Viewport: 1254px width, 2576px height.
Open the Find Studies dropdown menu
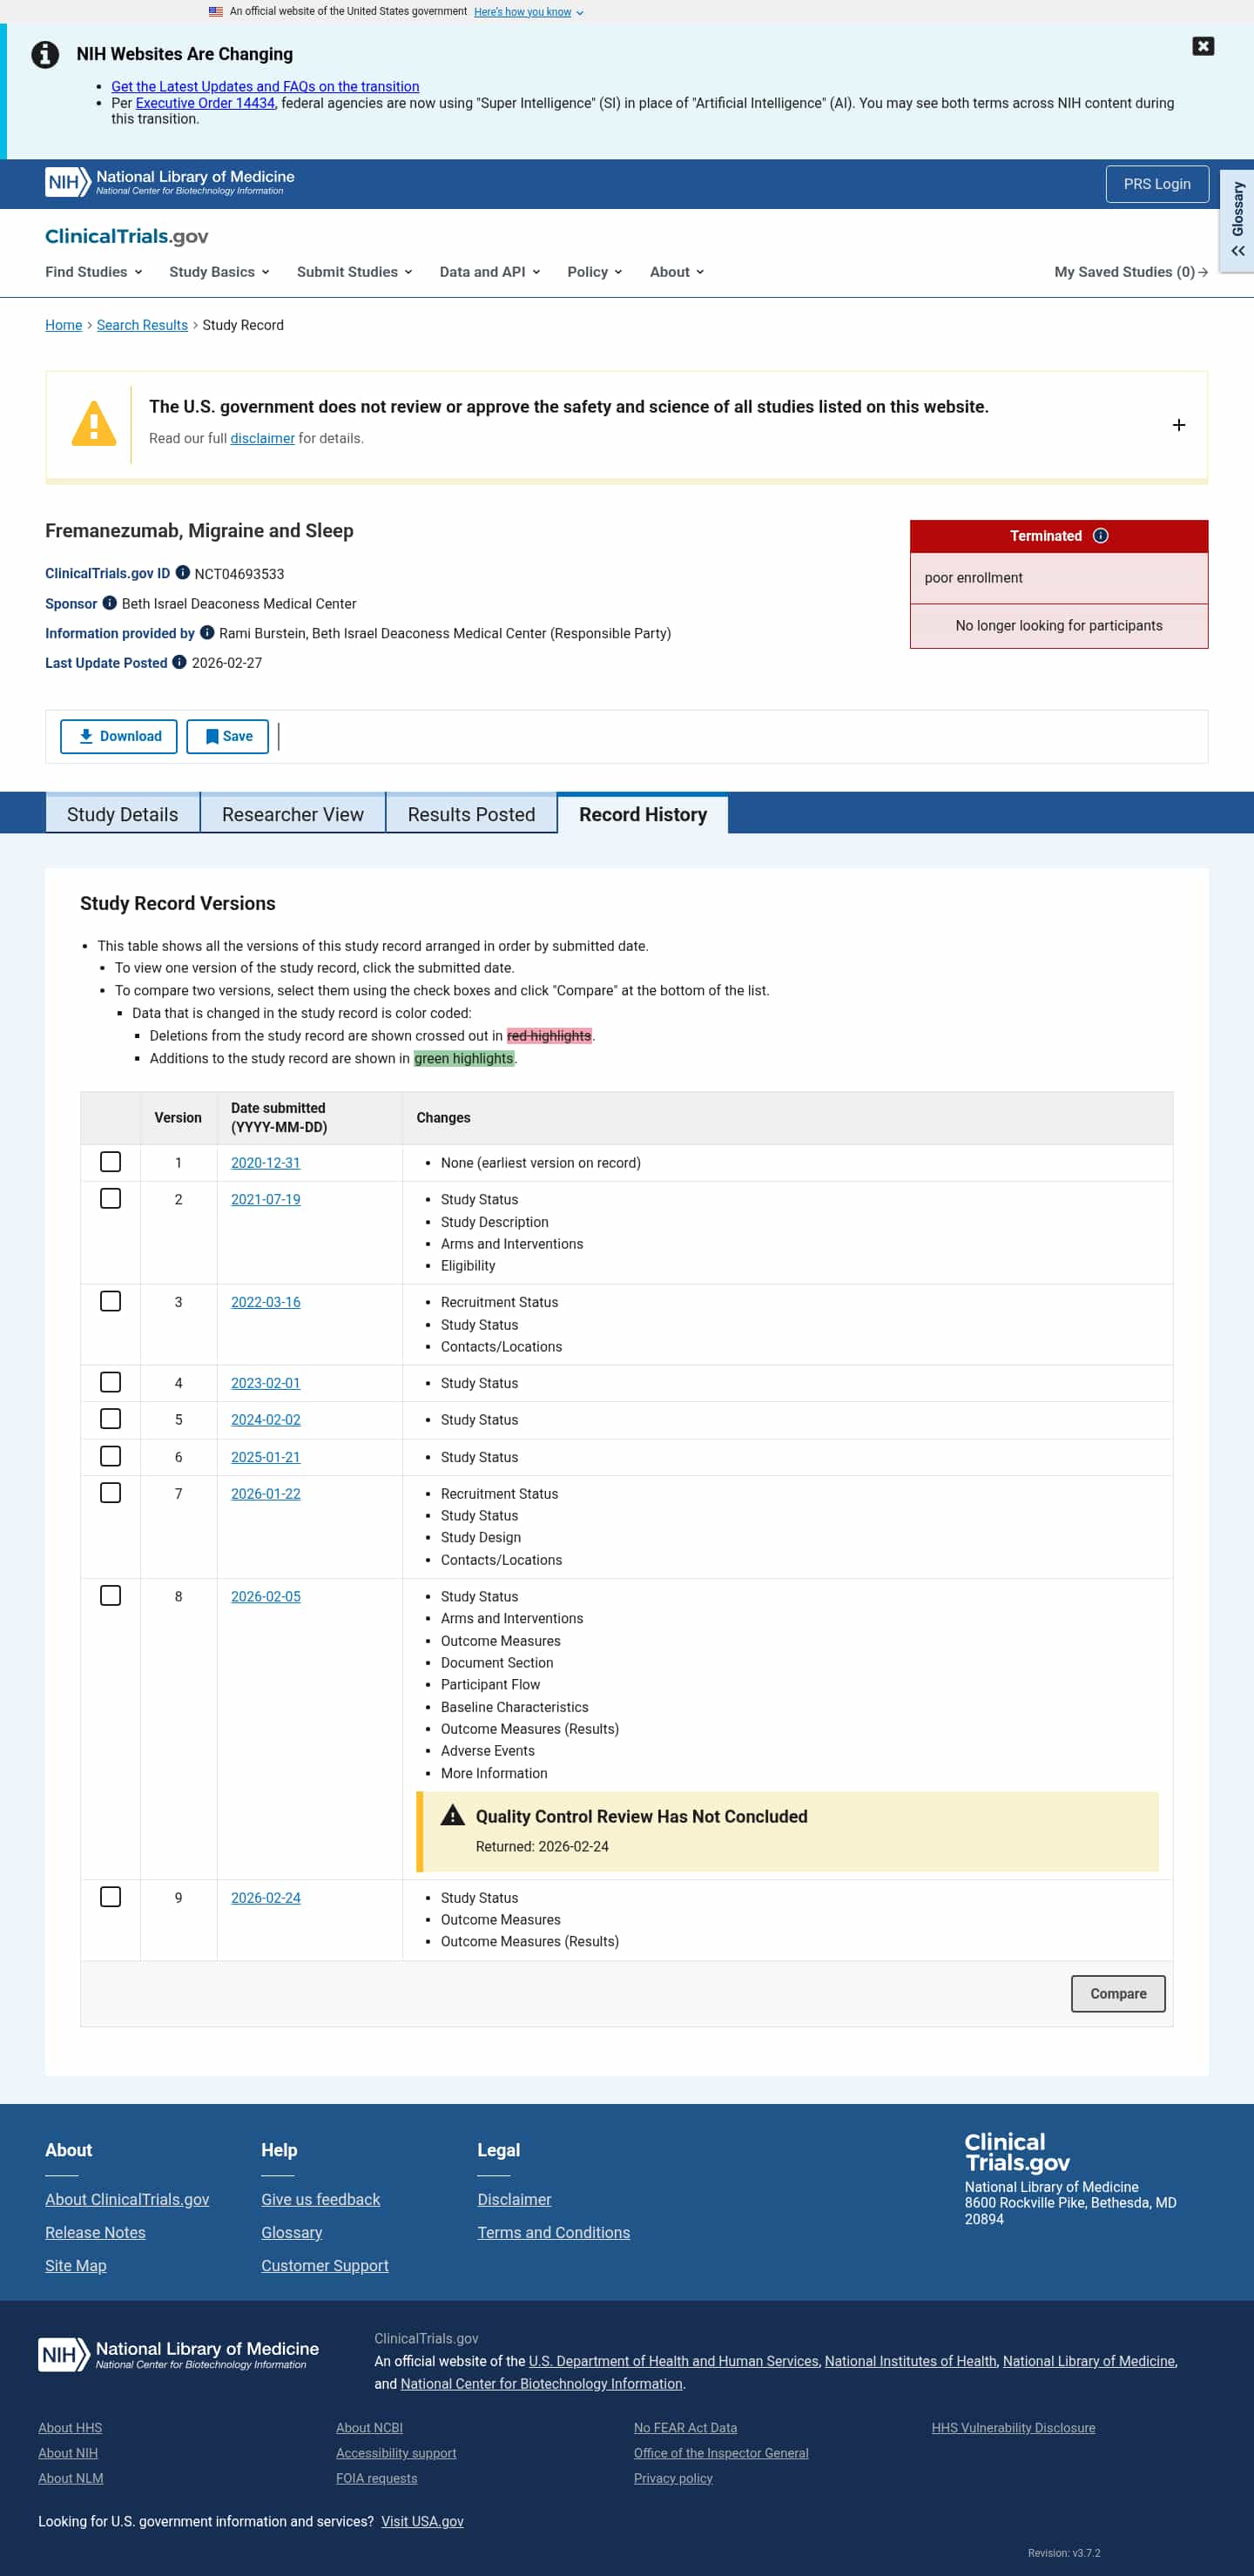(x=94, y=272)
